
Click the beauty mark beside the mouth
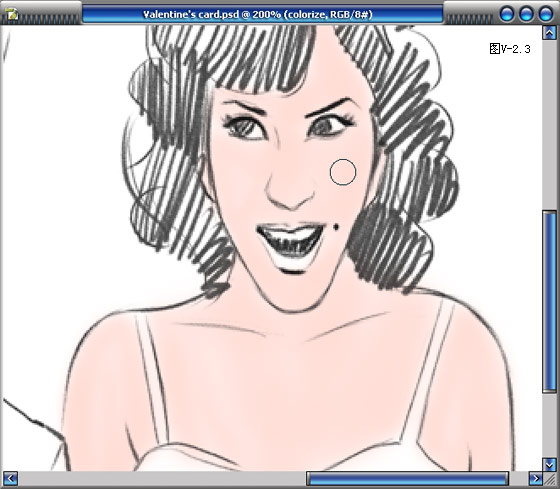click(336, 226)
